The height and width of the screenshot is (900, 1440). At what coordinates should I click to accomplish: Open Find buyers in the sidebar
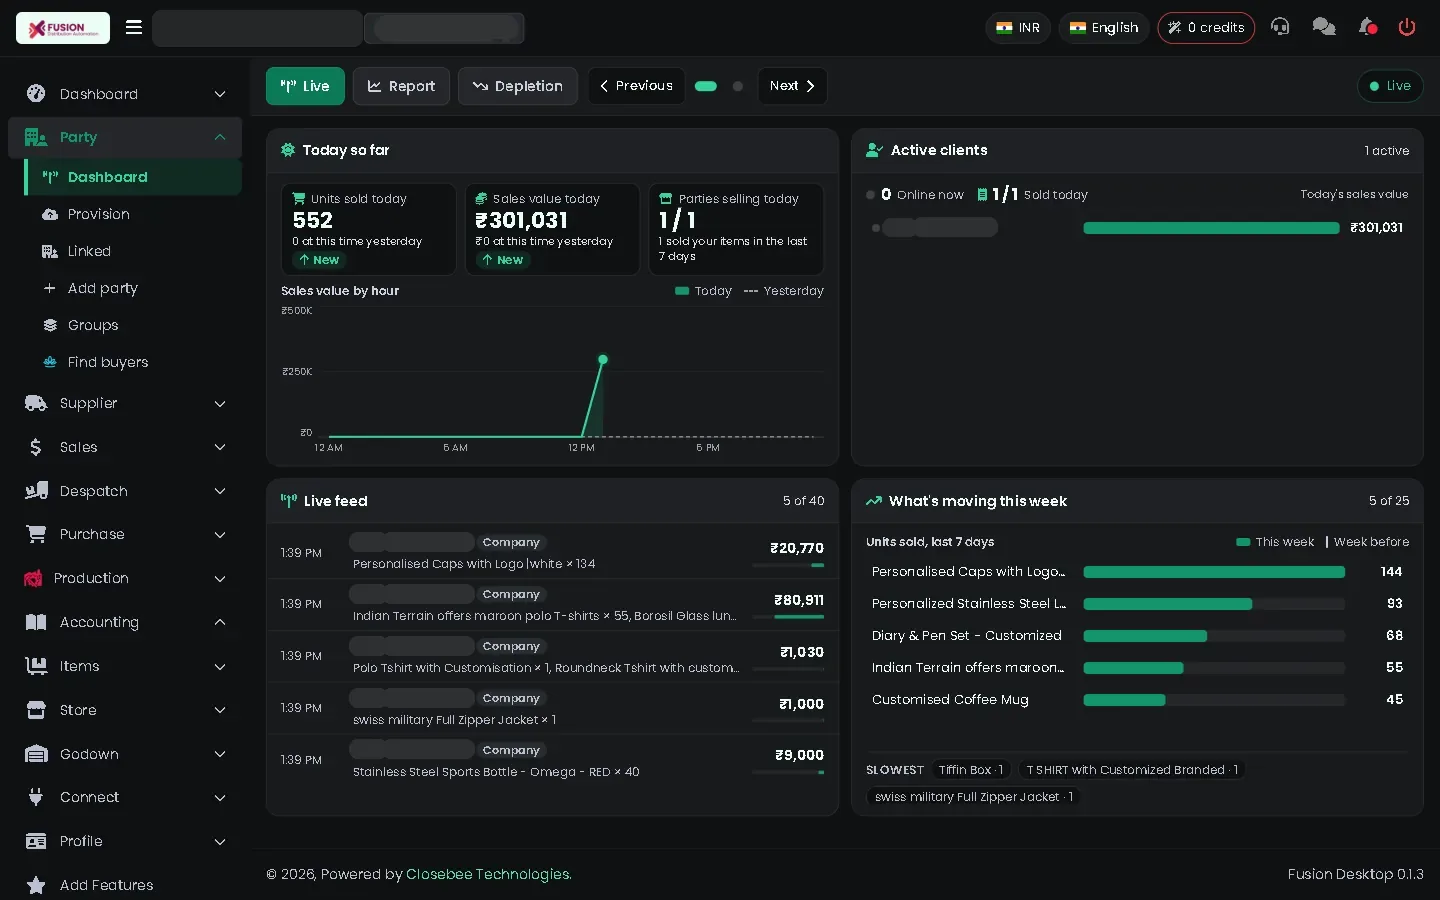click(132, 362)
